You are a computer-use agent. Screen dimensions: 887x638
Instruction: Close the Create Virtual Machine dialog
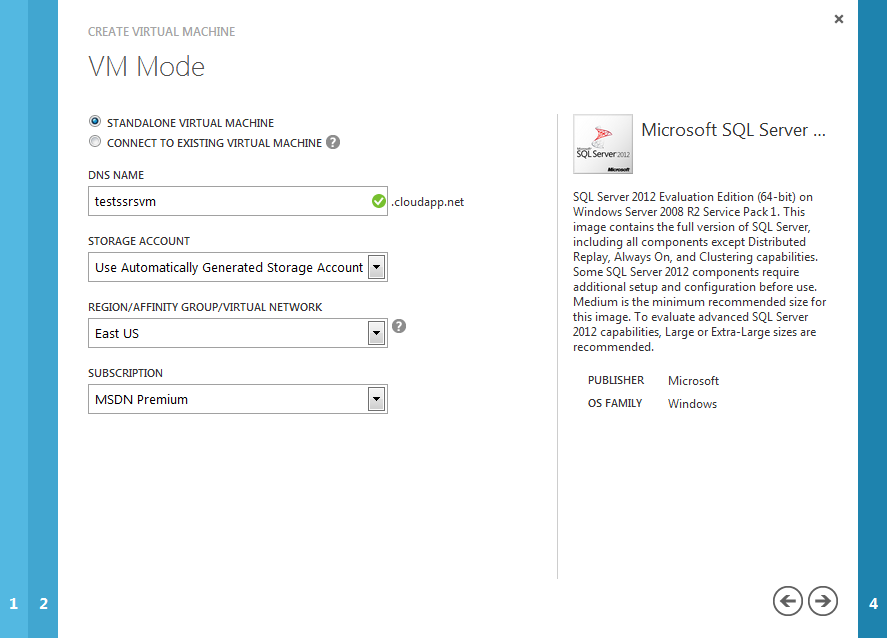click(x=839, y=19)
